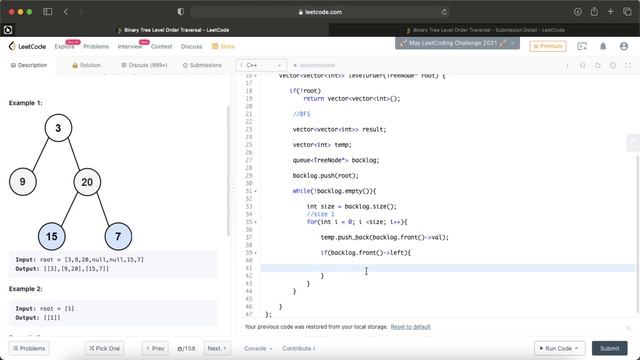Click Reset to default link
This screenshot has width=640, height=360.
pyautogui.click(x=411, y=327)
